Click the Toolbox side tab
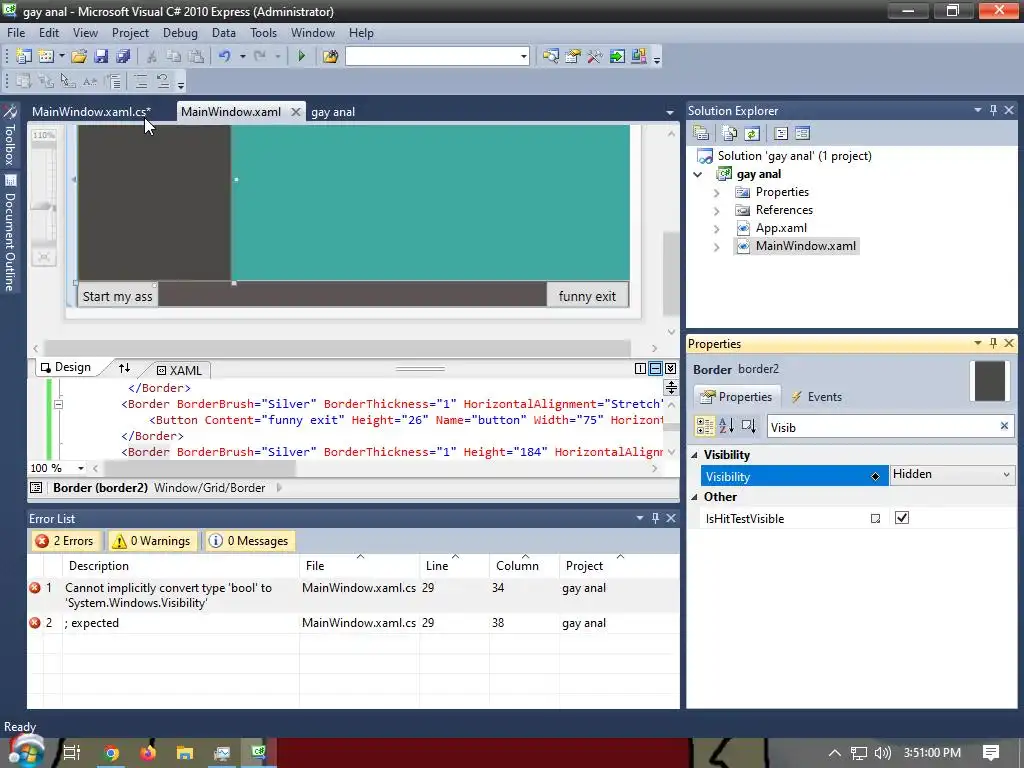1024x768 pixels. [10, 136]
